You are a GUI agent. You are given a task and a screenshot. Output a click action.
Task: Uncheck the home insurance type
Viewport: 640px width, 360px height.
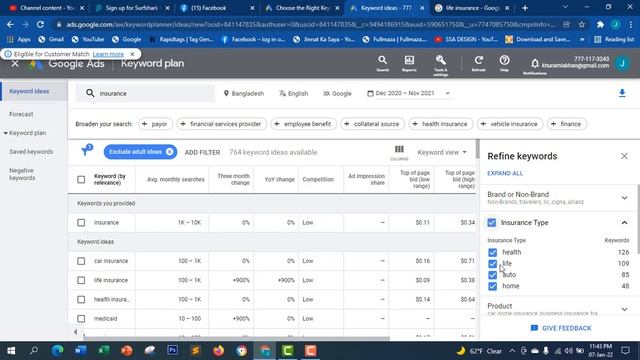[493, 286]
